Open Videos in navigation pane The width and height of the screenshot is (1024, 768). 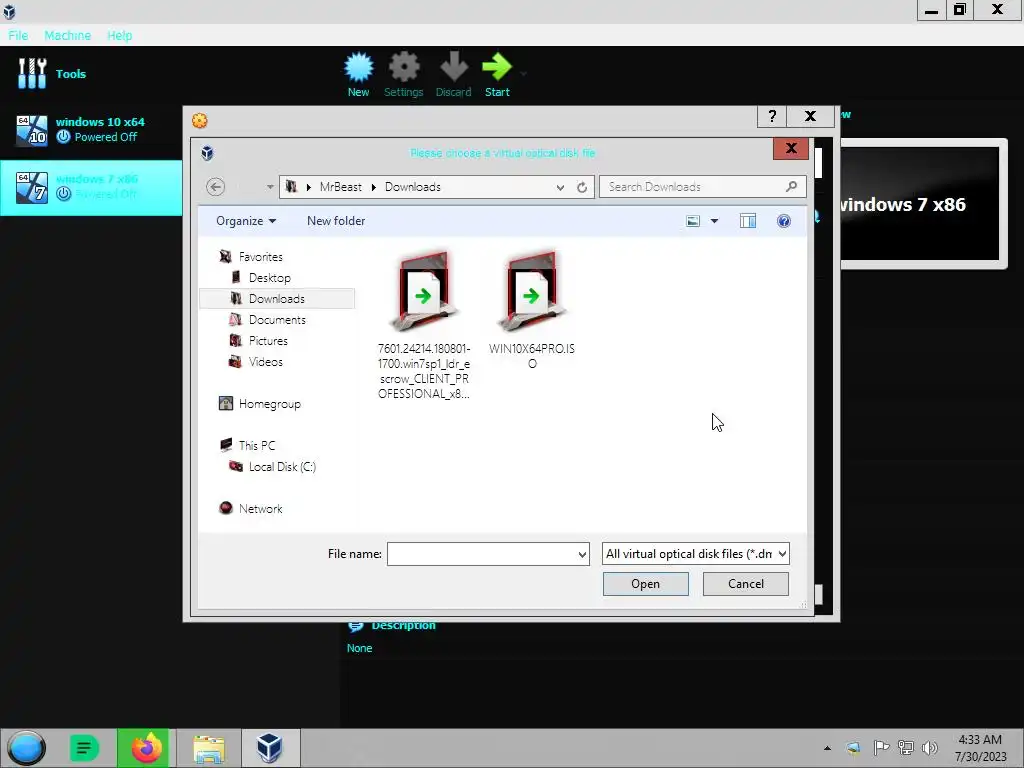265,361
